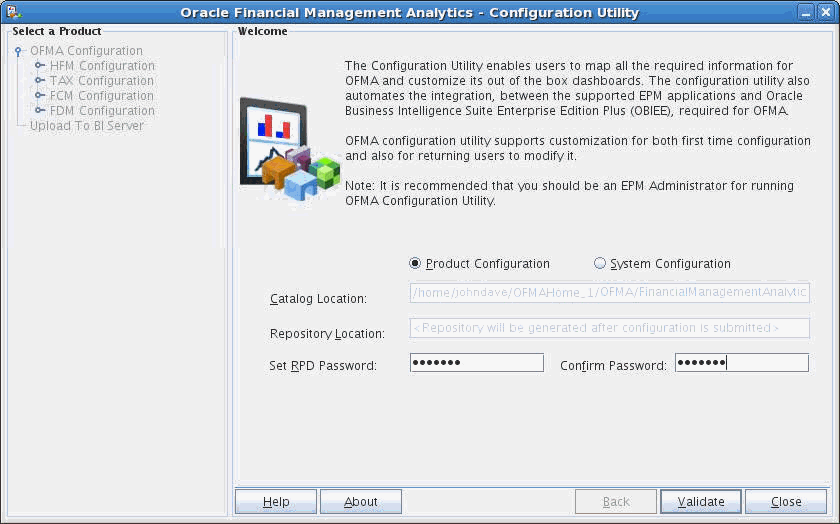The width and height of the screenshot is (840, 524).
Task: Click the OFMA dashboard illustration image
Action: pos(290,148)
